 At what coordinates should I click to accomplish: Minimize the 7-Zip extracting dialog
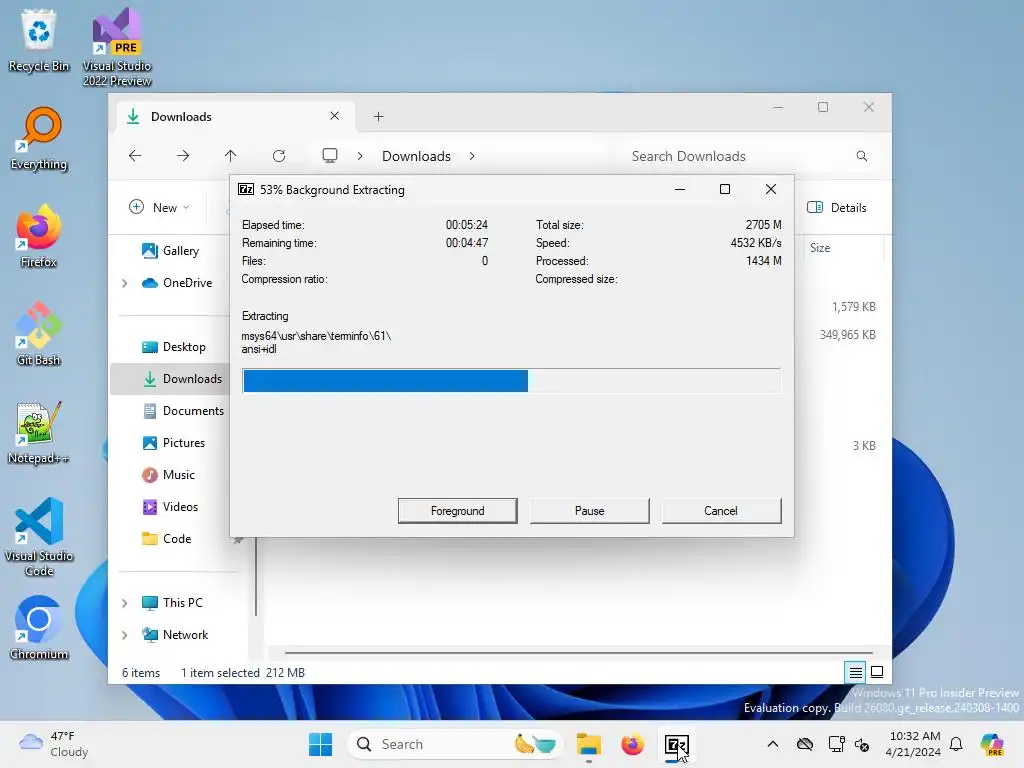(x=680, y=189)
